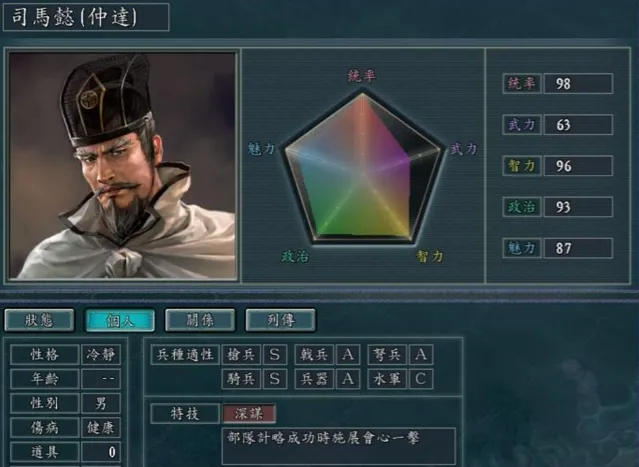Click the 武力 stat label box

click(522, 125)
